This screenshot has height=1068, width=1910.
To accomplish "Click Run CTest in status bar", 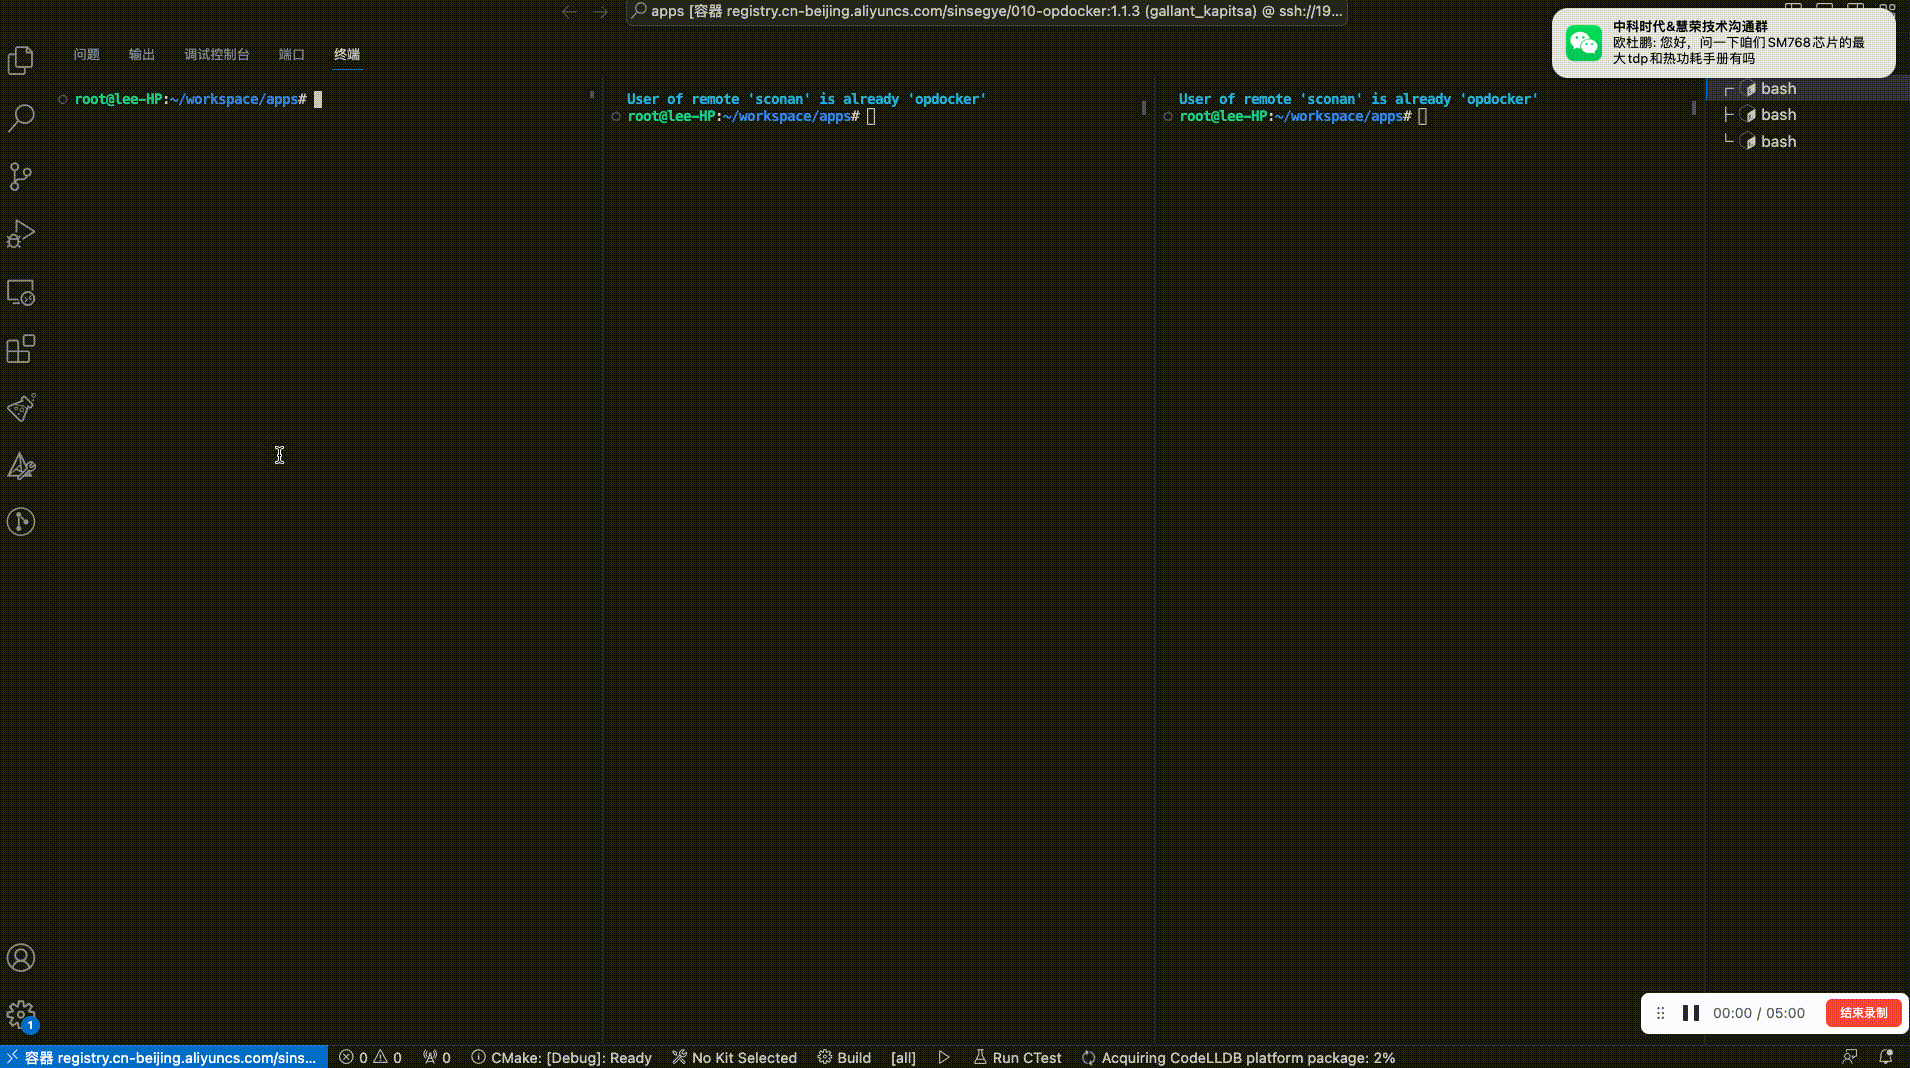I will point(1018,1057).
